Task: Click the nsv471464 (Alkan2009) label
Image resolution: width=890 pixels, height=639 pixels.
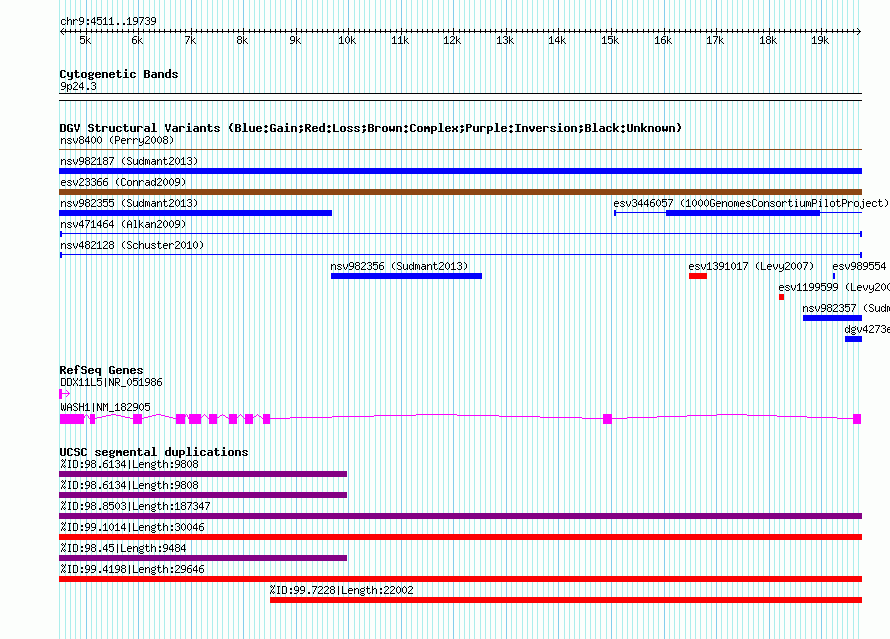Action: (x=123, y=224)
